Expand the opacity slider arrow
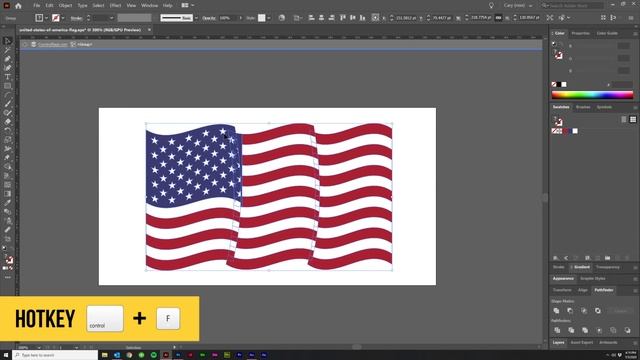The width and height of the screenshot is (640, 360). pyautogui.click(x=240, y=18)
